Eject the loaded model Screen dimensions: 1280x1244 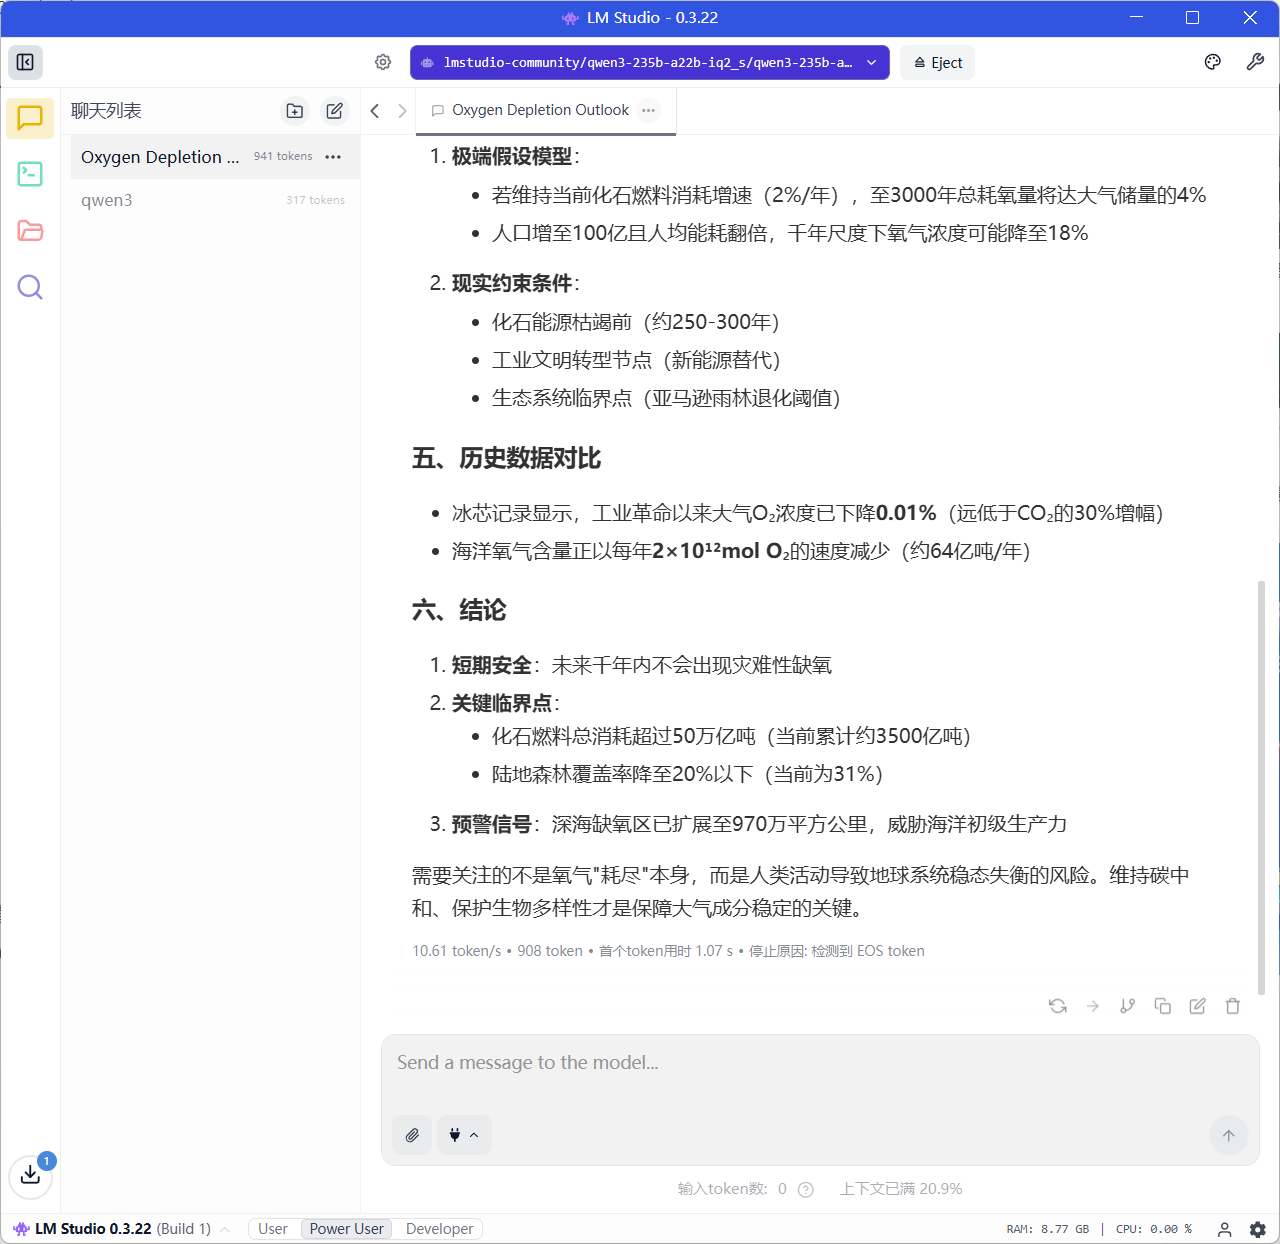937,62
